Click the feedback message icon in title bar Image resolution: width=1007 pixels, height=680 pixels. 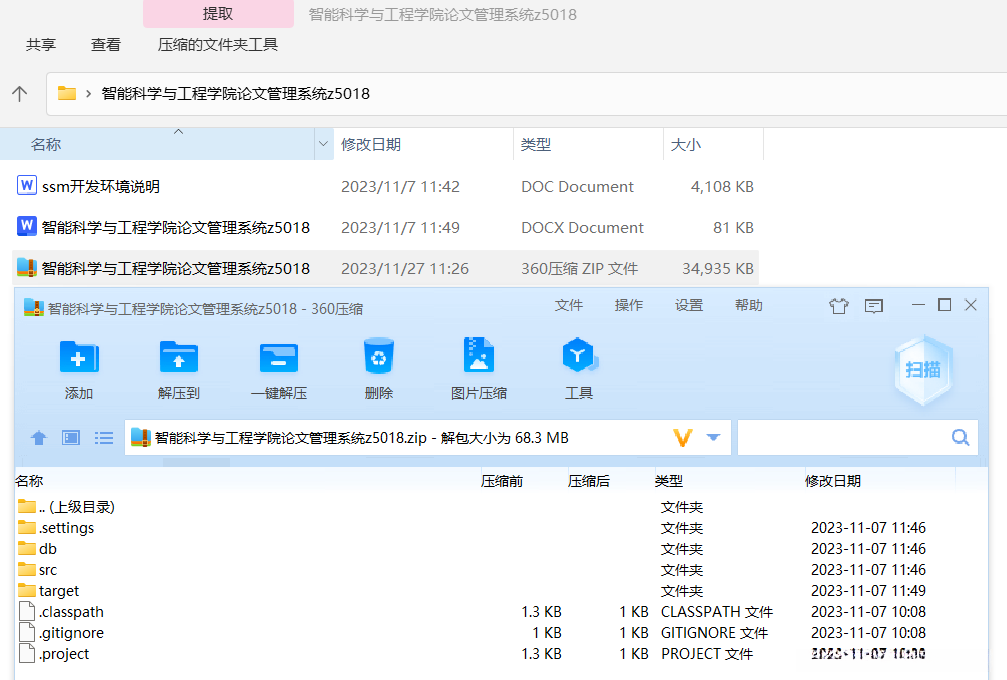point(873,306)
